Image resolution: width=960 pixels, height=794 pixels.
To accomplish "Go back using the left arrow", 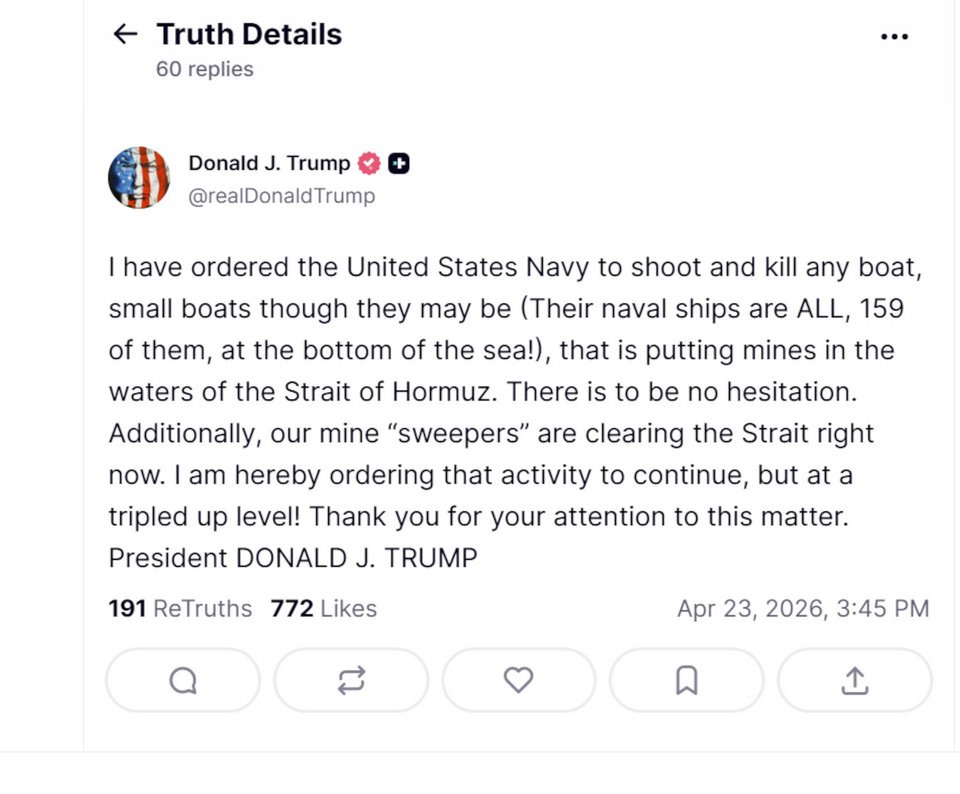I will pyautogui.click(x=124, y=34).
